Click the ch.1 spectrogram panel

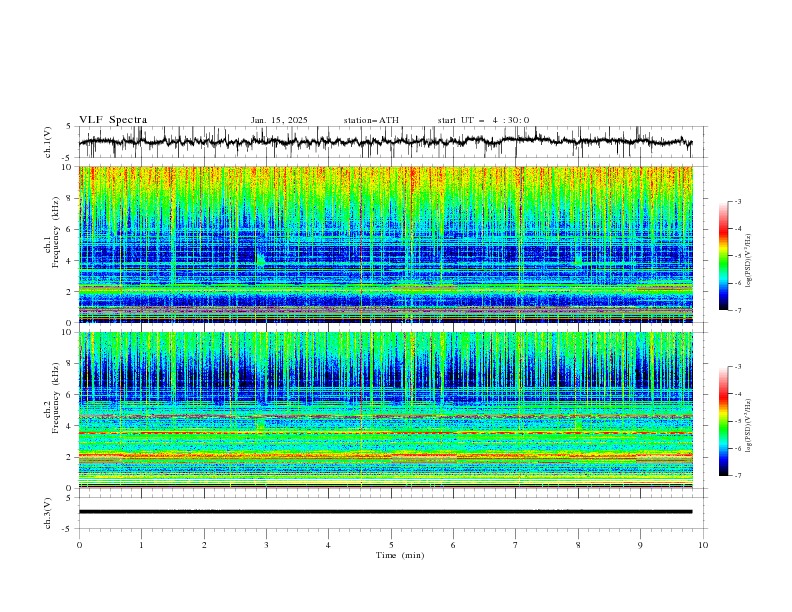tap(385, 244)
